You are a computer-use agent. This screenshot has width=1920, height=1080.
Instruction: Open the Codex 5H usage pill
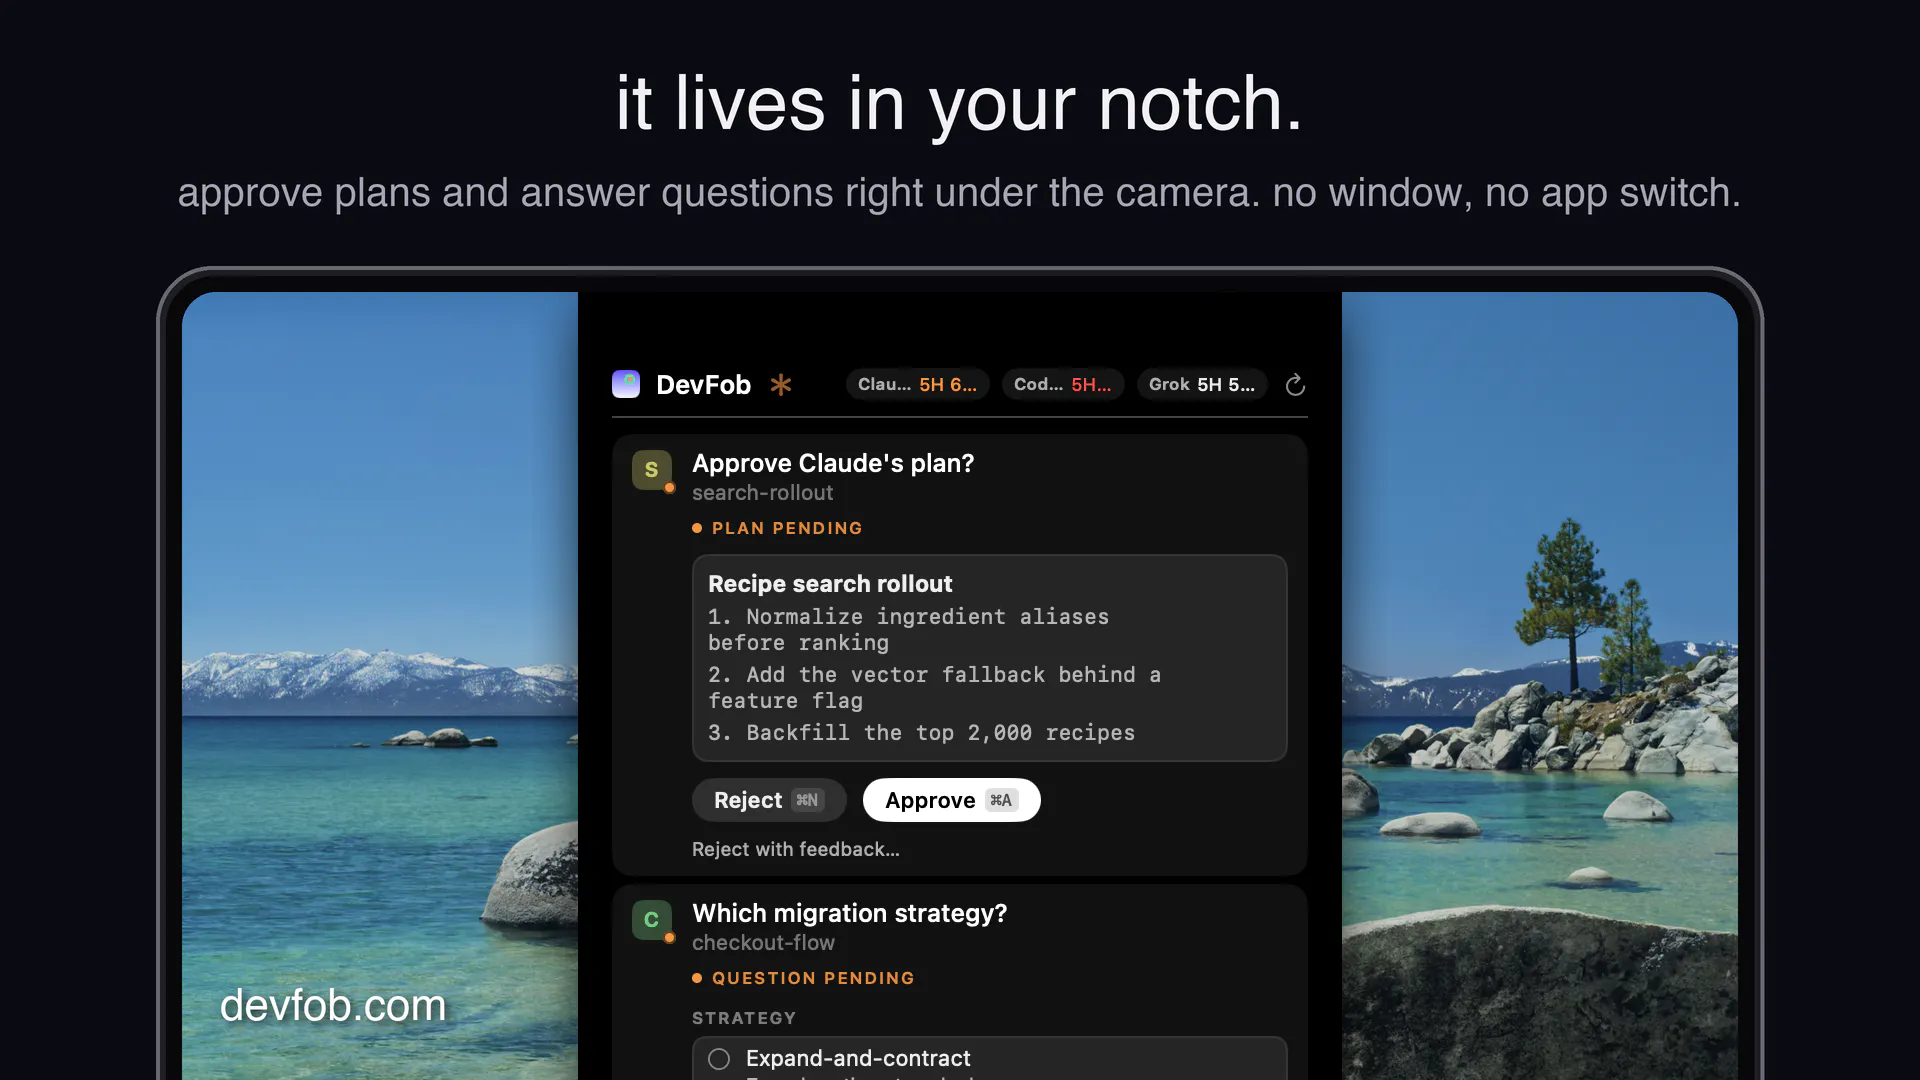(1063, 384)
